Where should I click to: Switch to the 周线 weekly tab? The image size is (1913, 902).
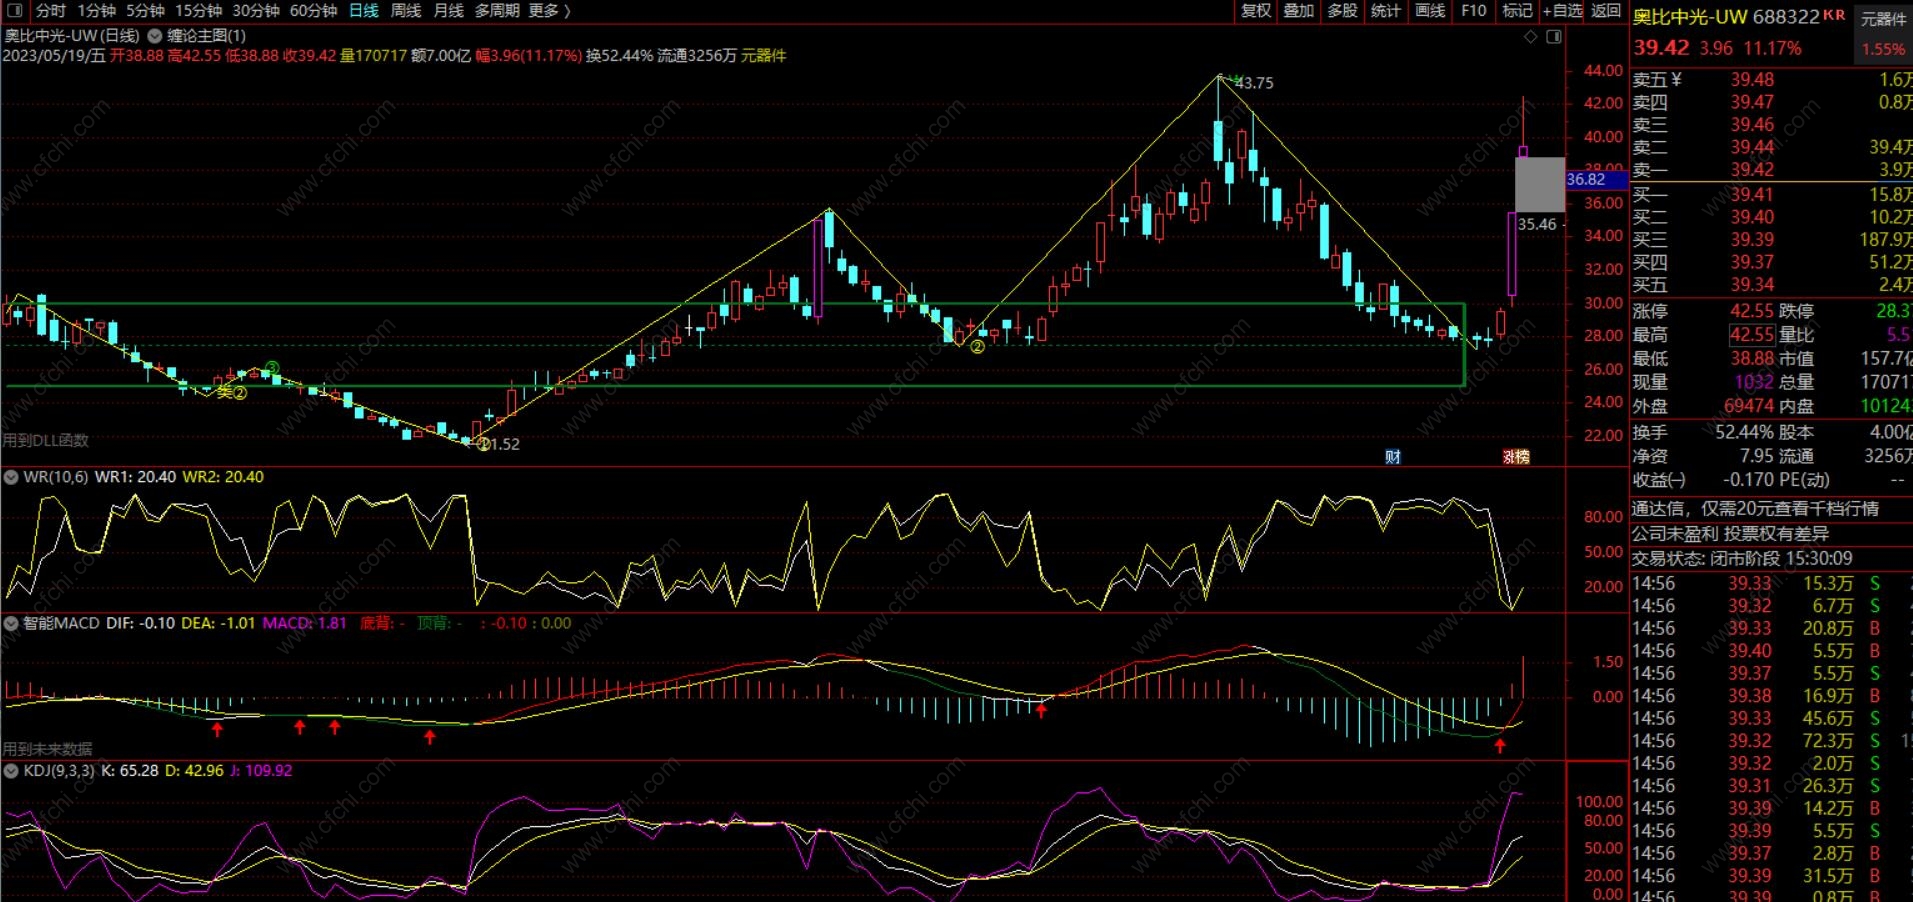pyautogui.click(x=405, y=11)
